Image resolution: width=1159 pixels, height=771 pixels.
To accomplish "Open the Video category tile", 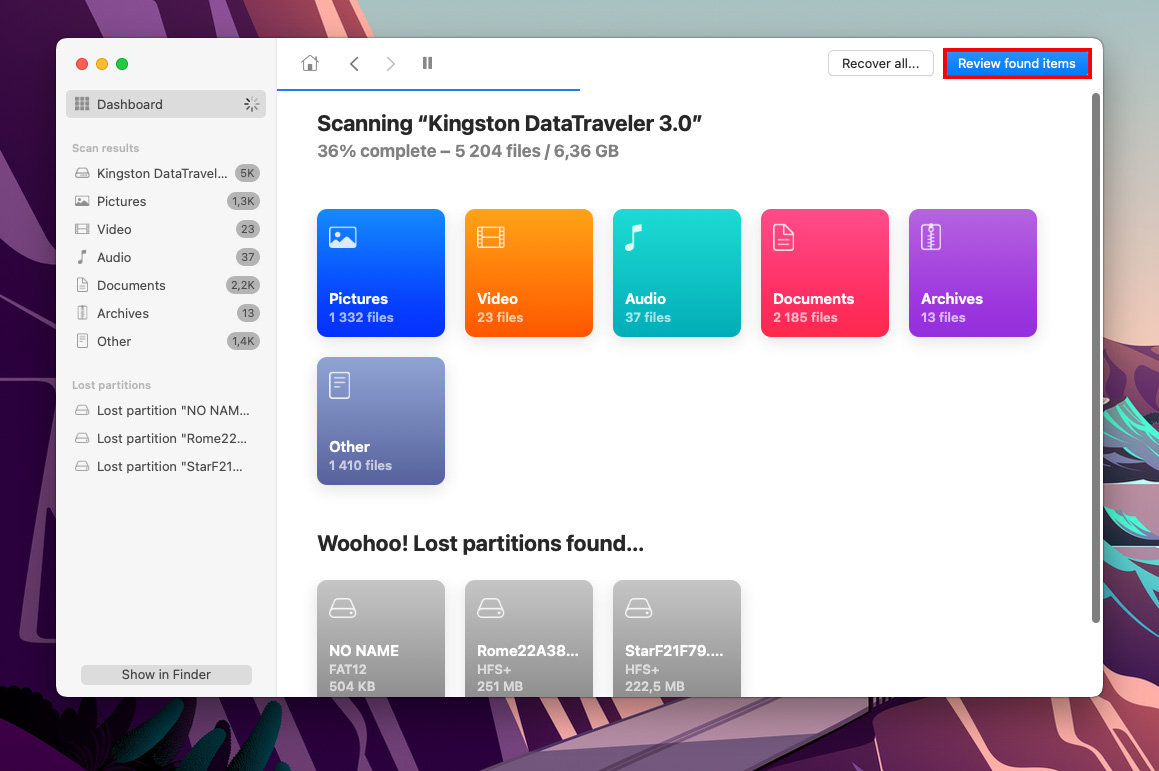I will coord(528,272).
